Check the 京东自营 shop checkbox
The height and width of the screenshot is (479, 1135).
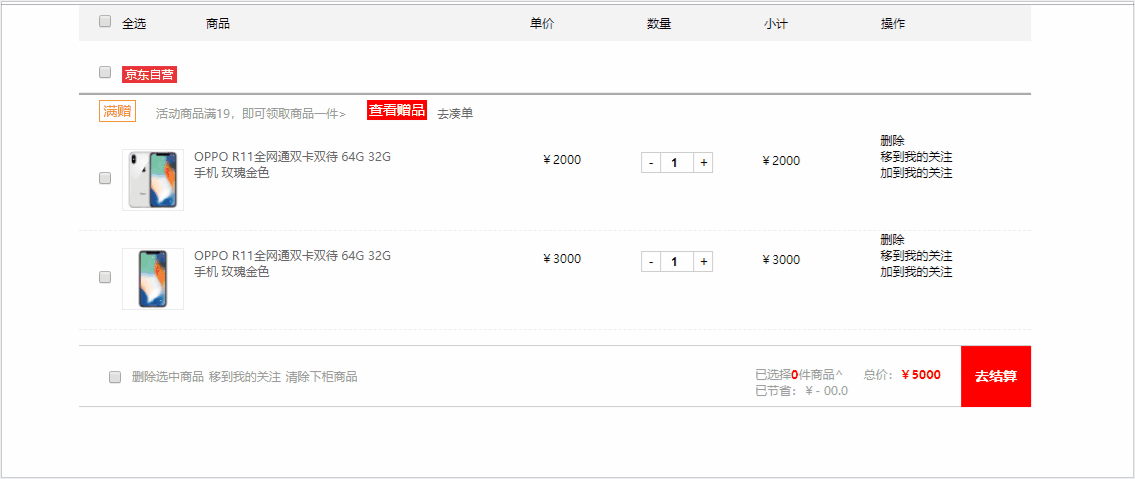coord(105,72)
